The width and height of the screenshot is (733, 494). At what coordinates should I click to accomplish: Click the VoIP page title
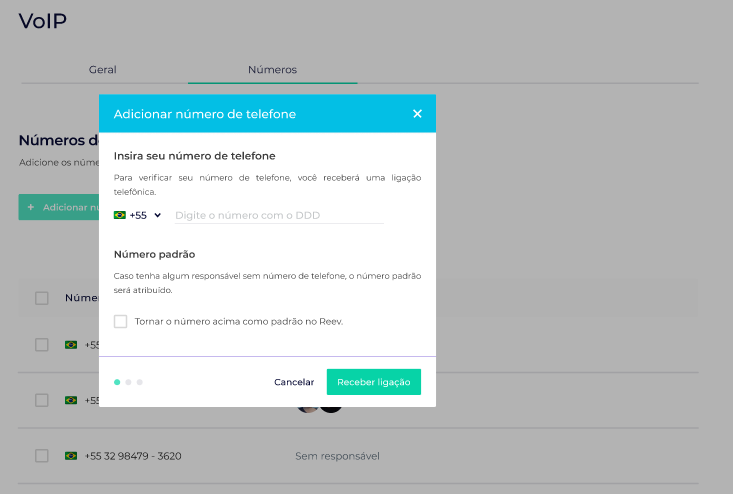[x=43, y=21]
